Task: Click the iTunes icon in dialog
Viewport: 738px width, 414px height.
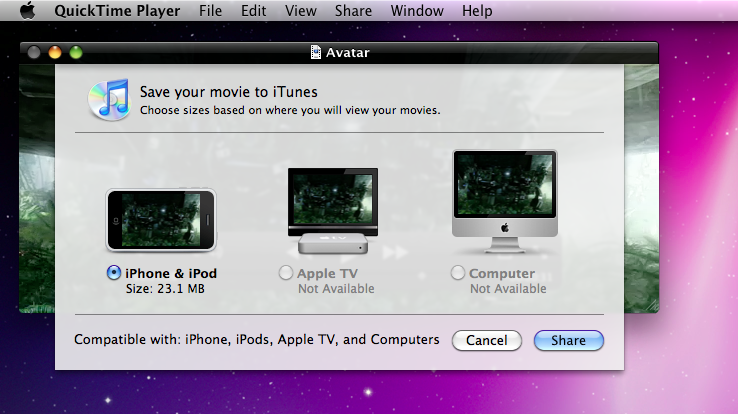Action: click(109, 100)
